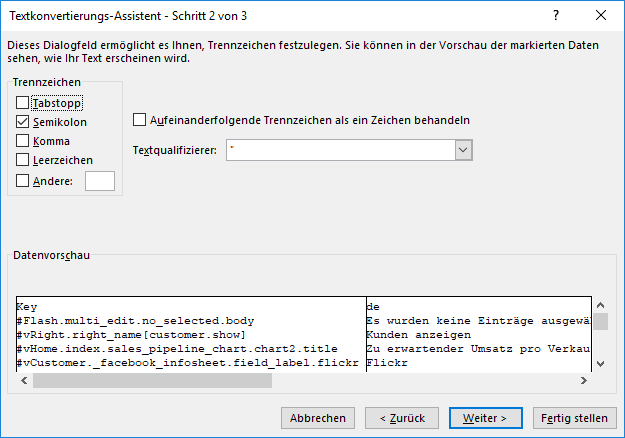The width and height of the screenshot is (625, 438).
Task: Click the preview's horizontal scrollbar thumb
Action: (150, 381)
